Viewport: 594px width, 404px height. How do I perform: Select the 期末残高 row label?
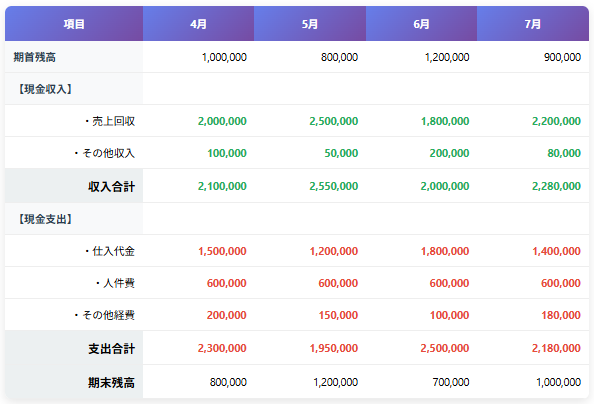tap(111, 382)
